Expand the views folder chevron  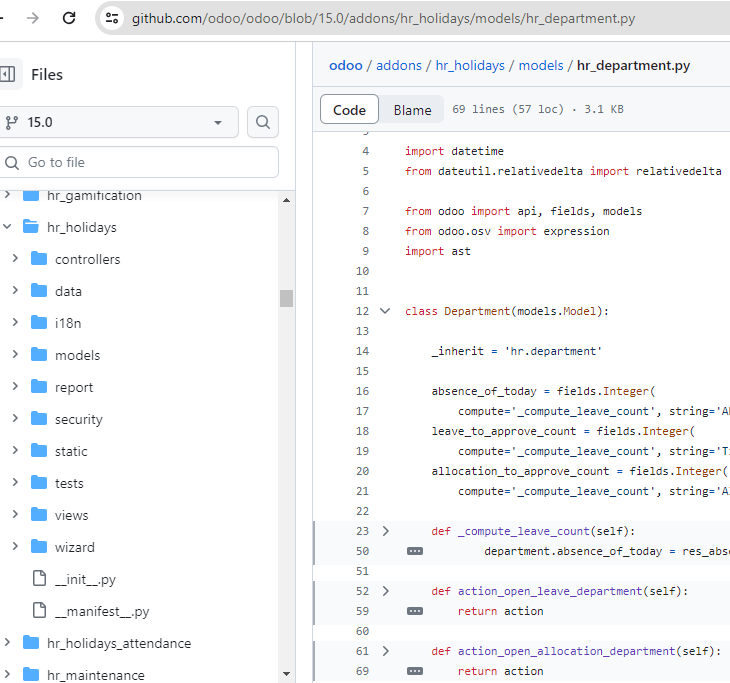[x=15, y=514]
